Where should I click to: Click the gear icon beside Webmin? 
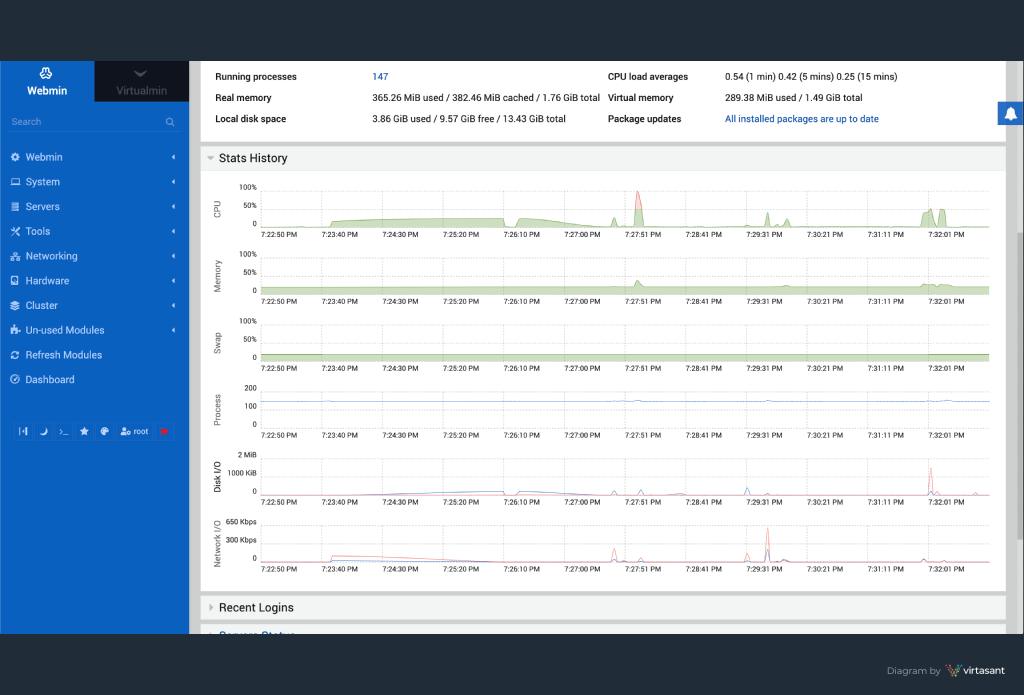[15, 157]
